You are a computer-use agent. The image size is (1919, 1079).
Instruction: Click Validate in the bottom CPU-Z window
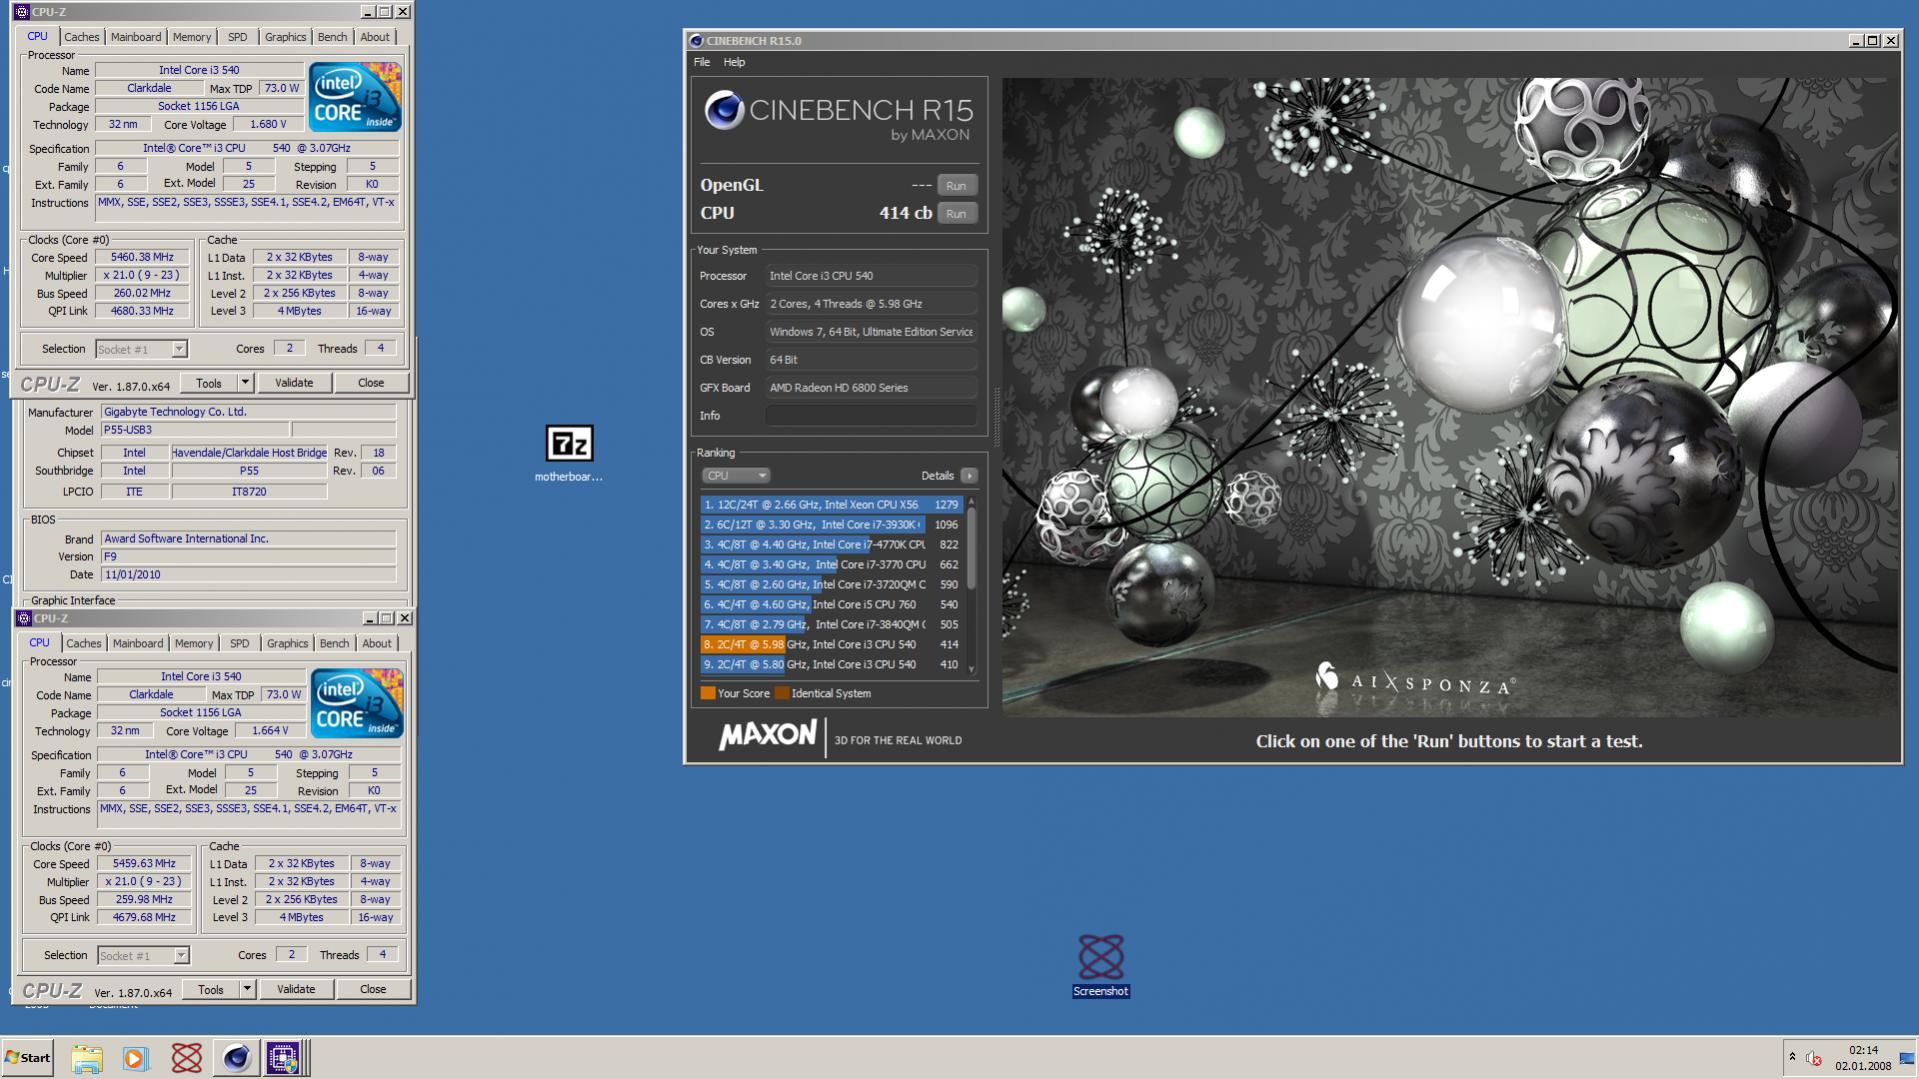point(296,989)
